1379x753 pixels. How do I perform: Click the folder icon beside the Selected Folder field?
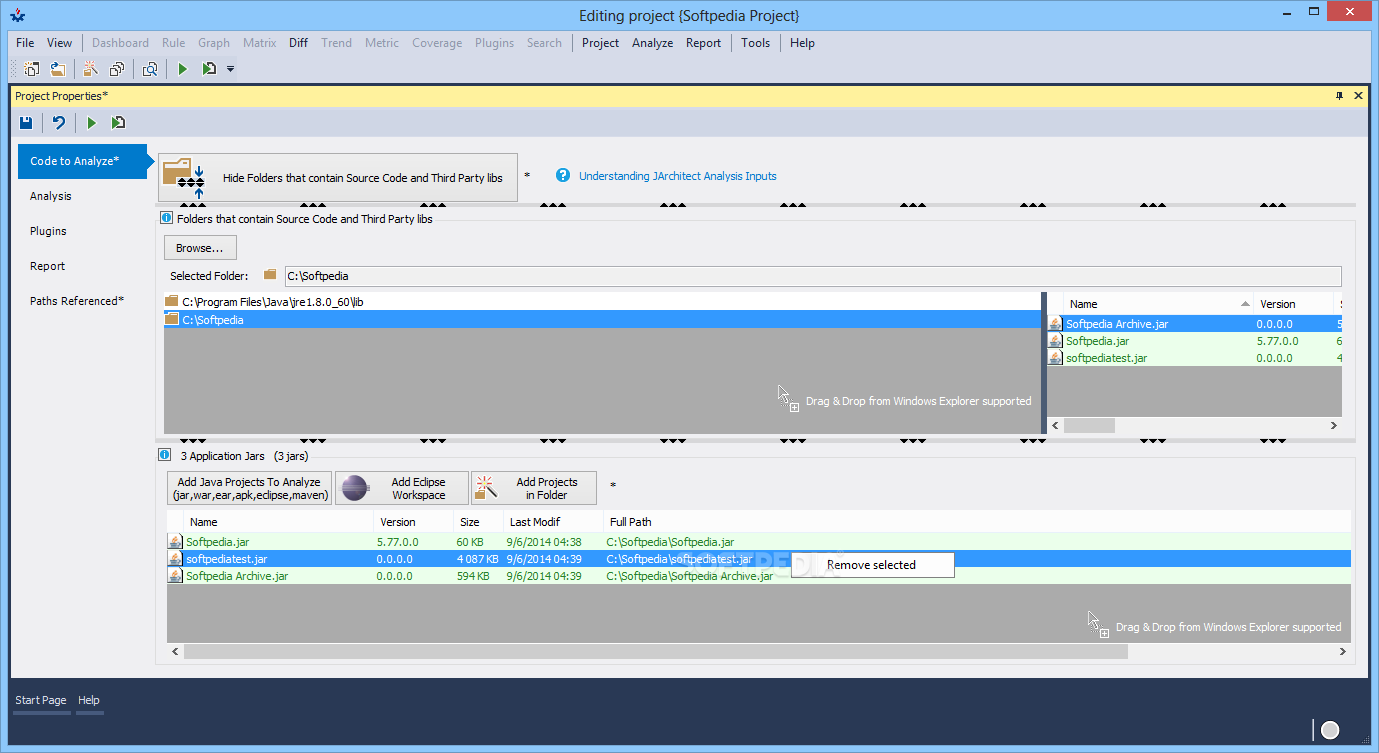coord(269,275)
